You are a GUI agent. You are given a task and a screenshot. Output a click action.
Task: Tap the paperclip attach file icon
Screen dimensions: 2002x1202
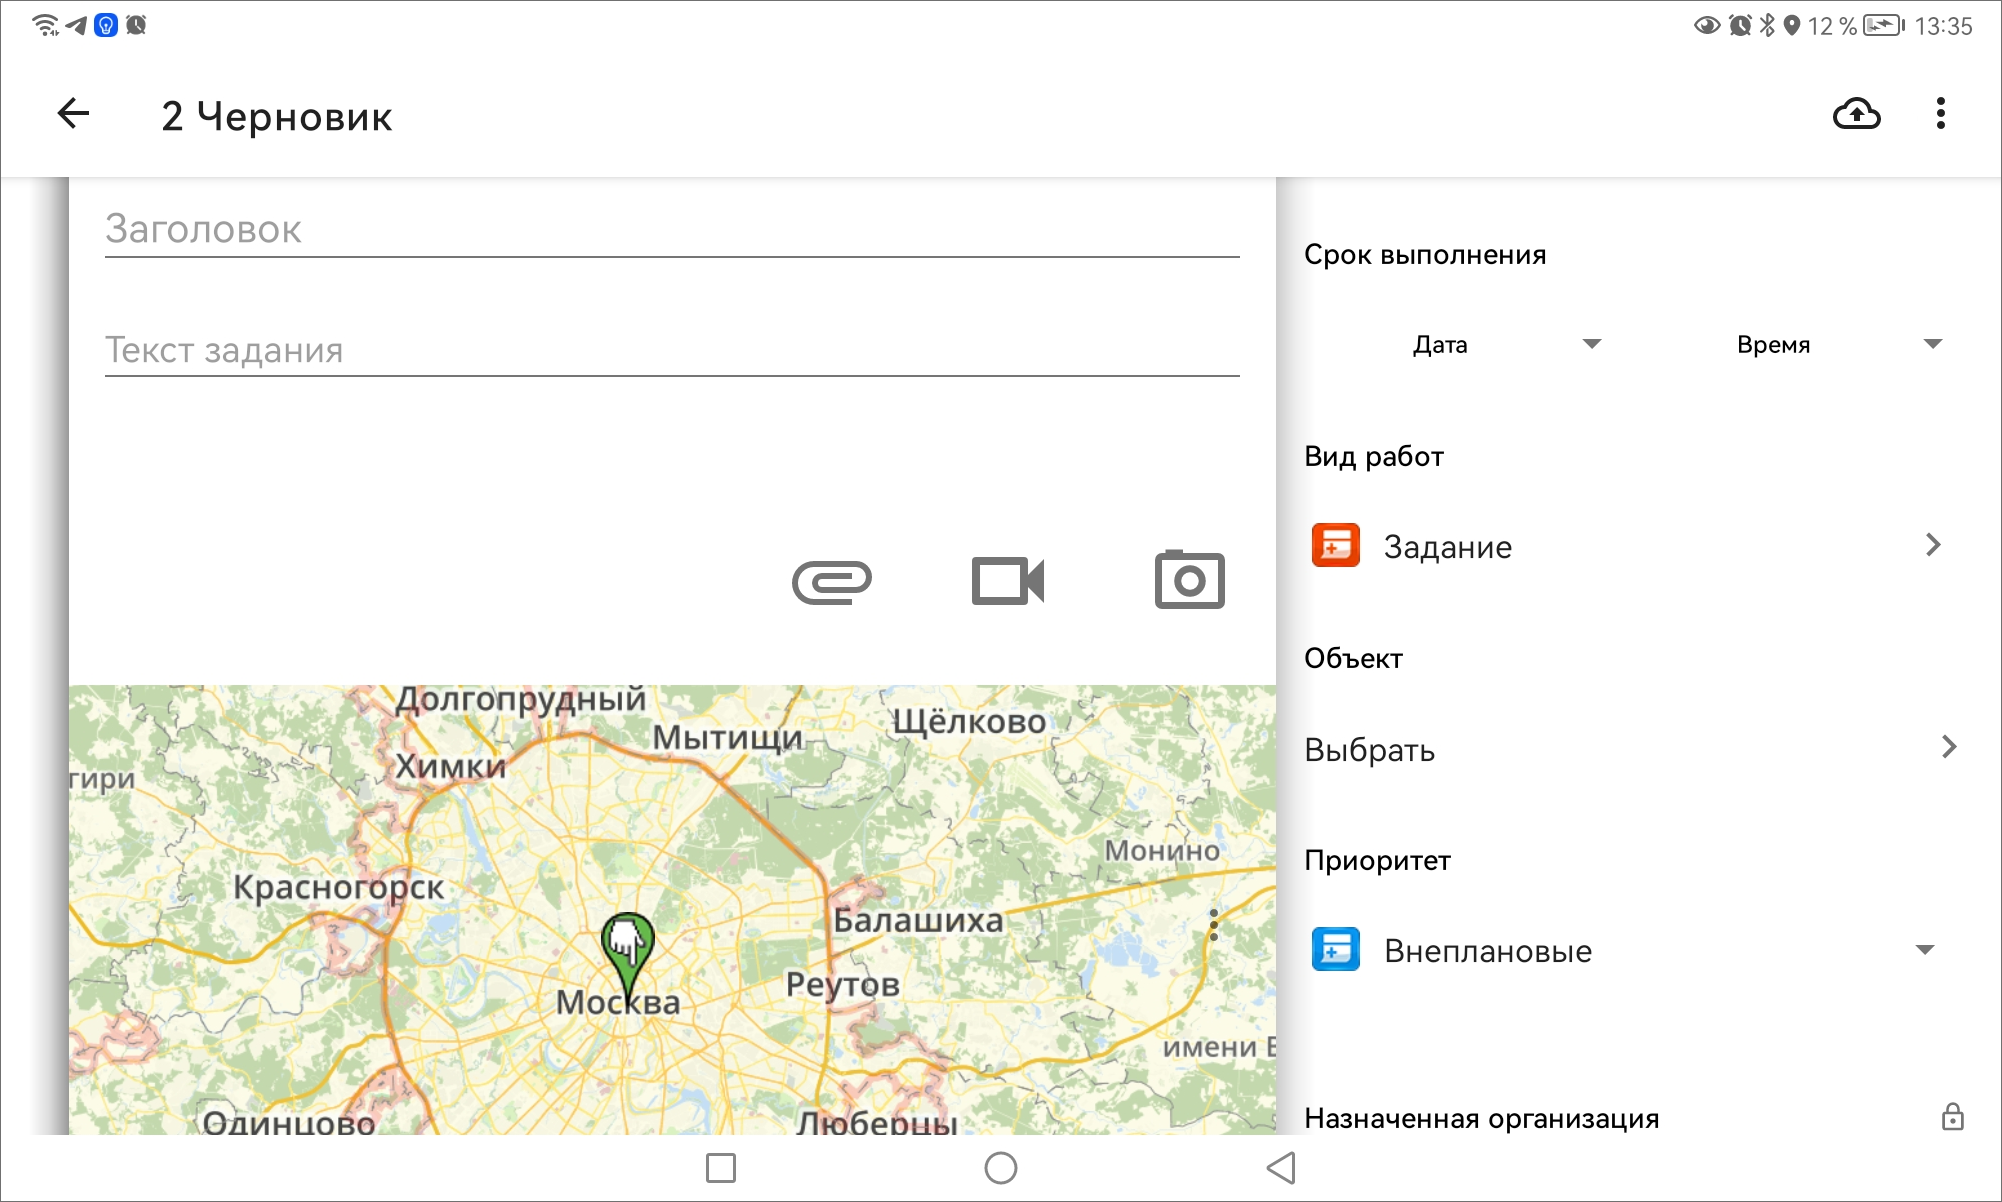[831, 581]
